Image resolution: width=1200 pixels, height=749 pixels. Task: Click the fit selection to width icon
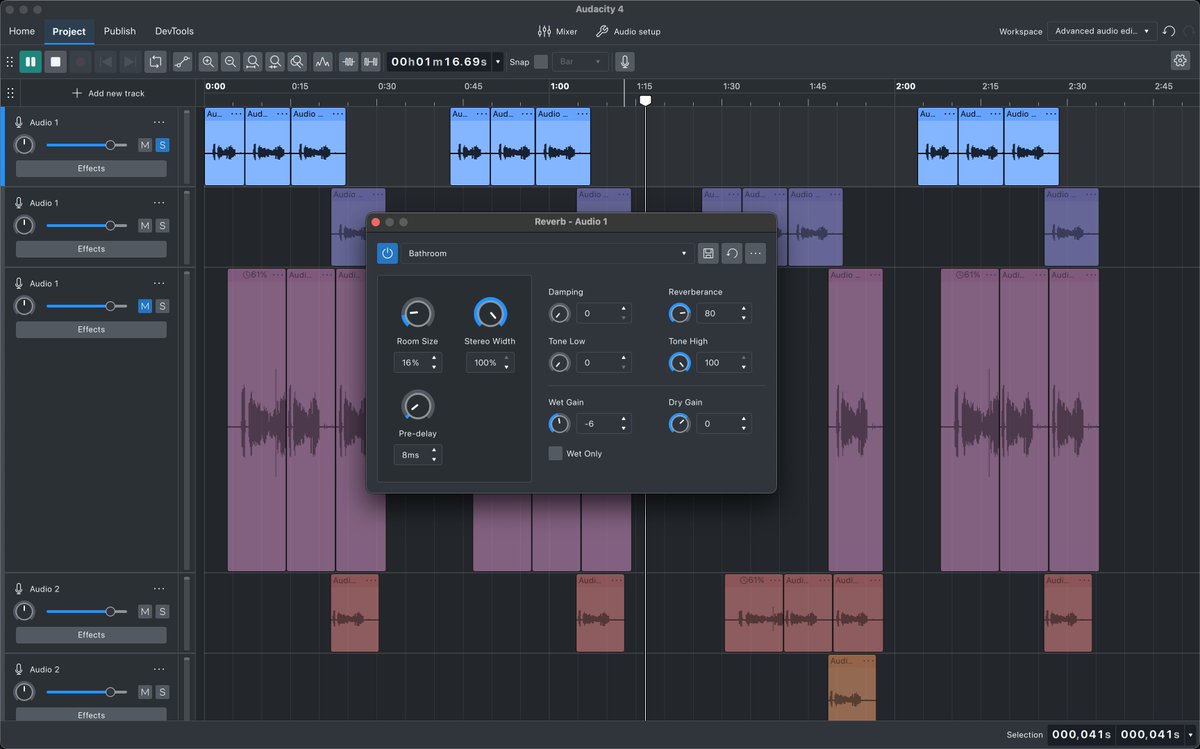coord(253,62)
